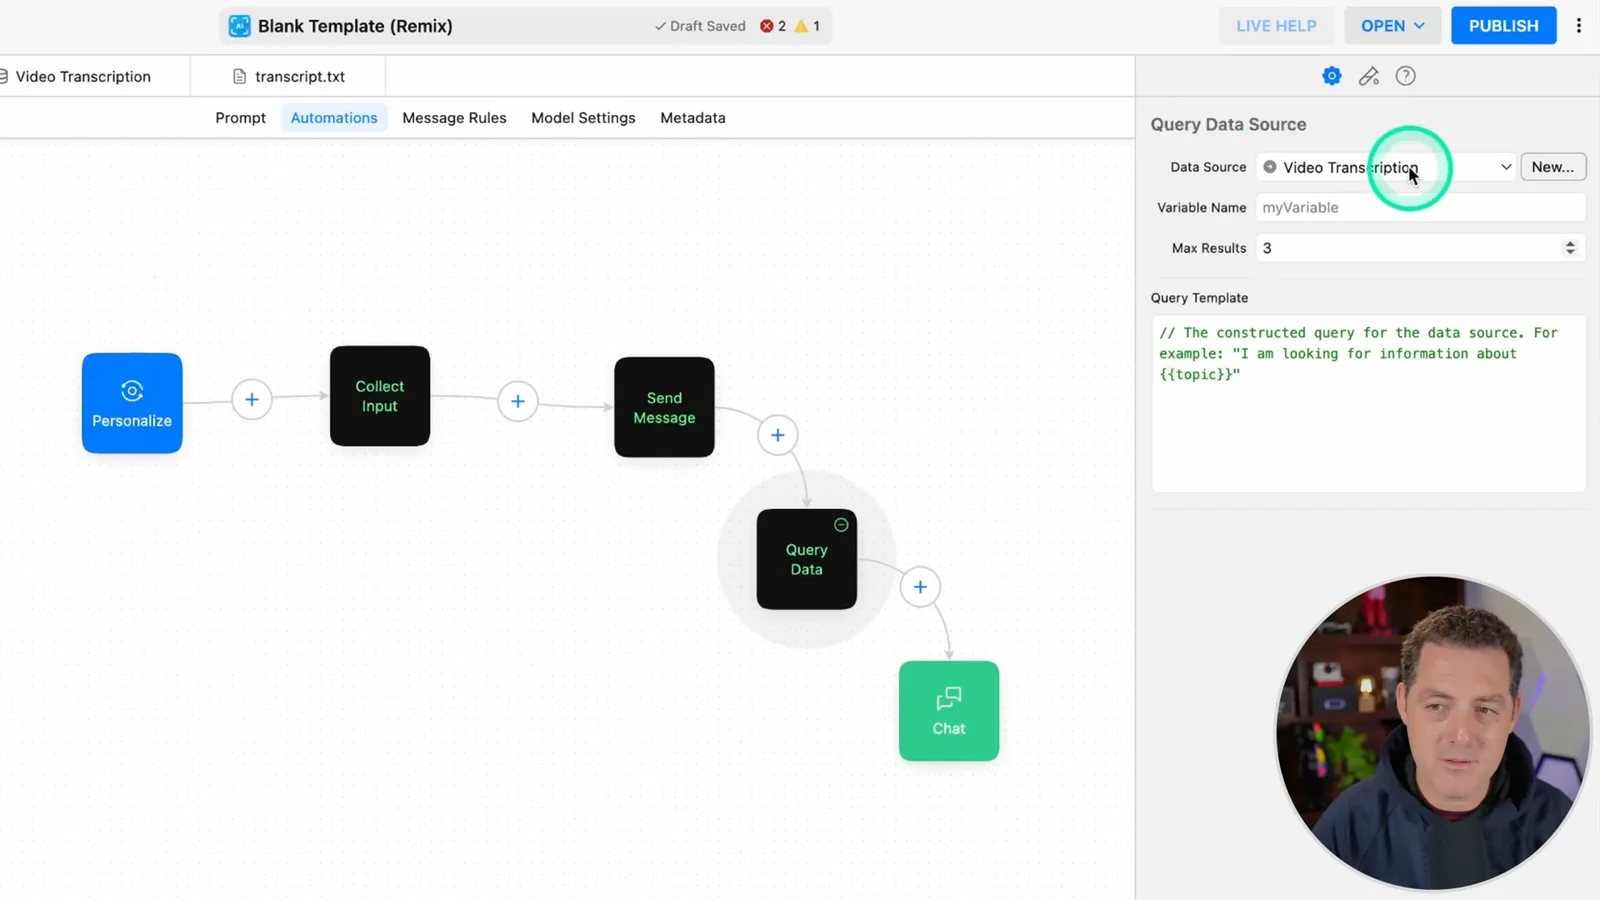
Task: Open the transcript.txt tab
Action: point(288,77)
